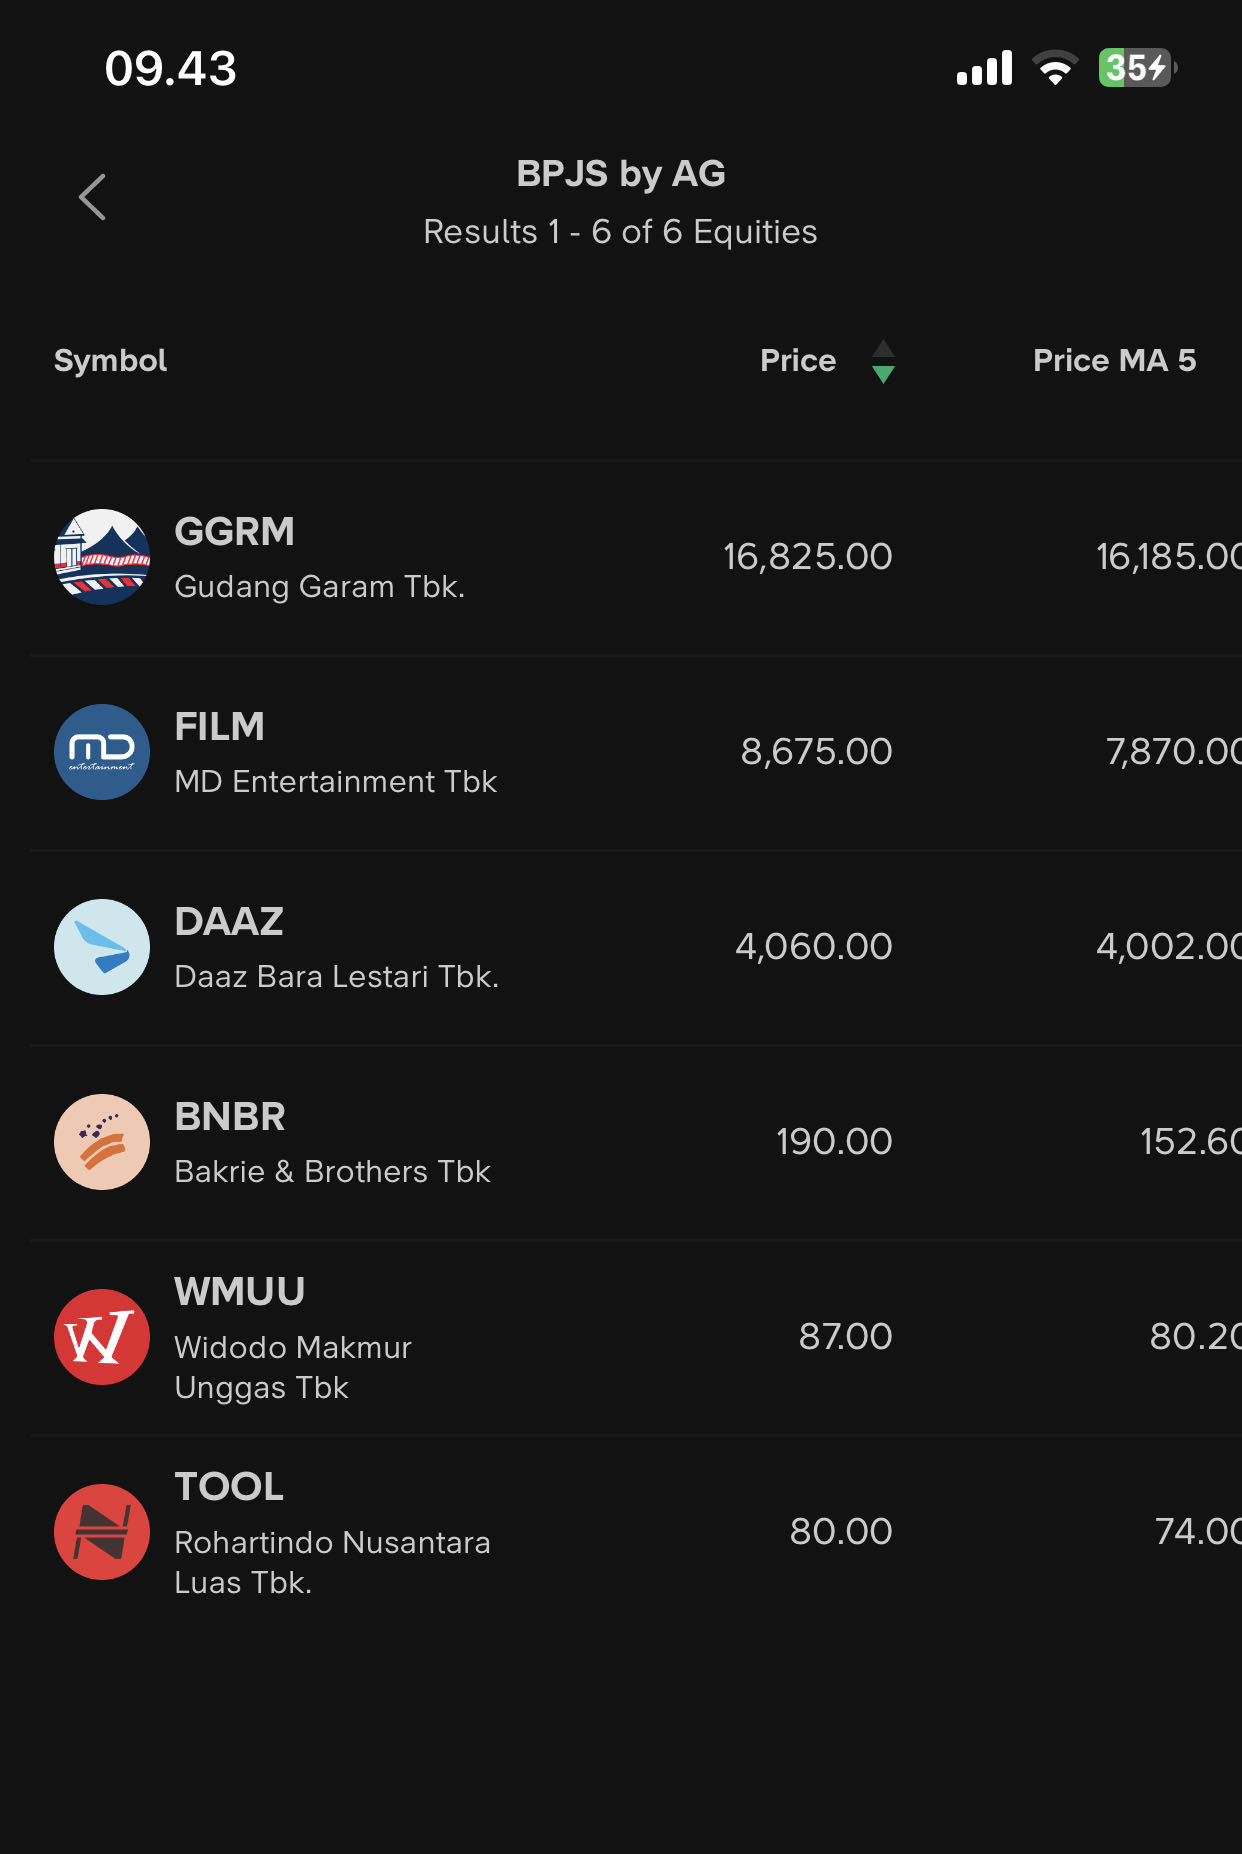Select Bakrie & Brothers Tbk name
This screenshot has height=1854, width=1242.
pos(332,1172)
